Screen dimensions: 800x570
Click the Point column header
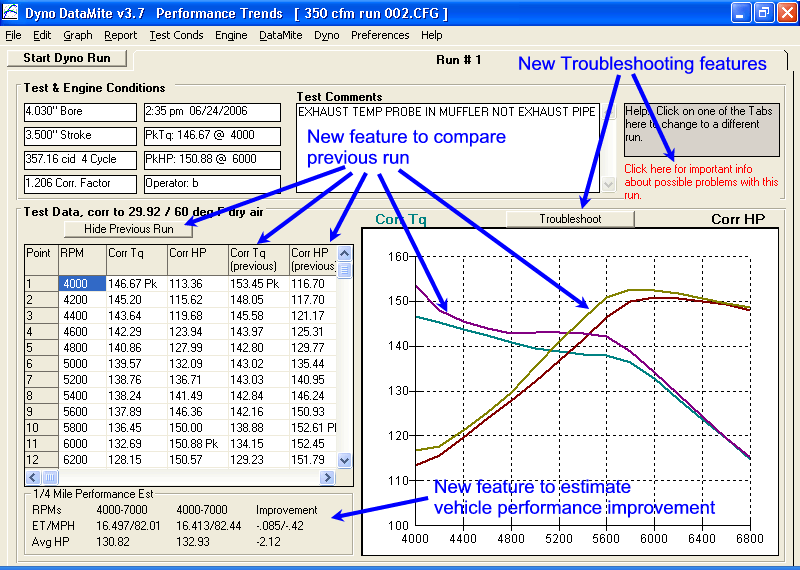(x=41, y=260)
